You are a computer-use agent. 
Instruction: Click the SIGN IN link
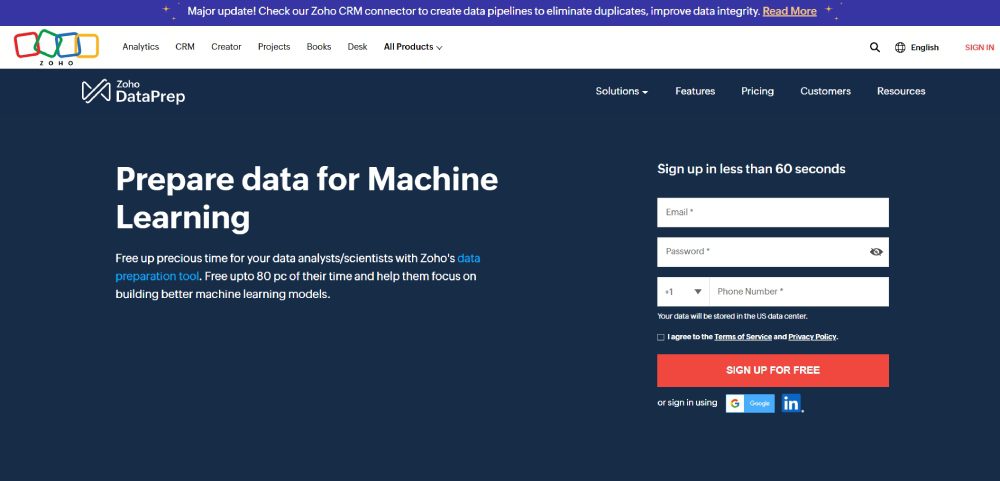click(x=979, y=47)
